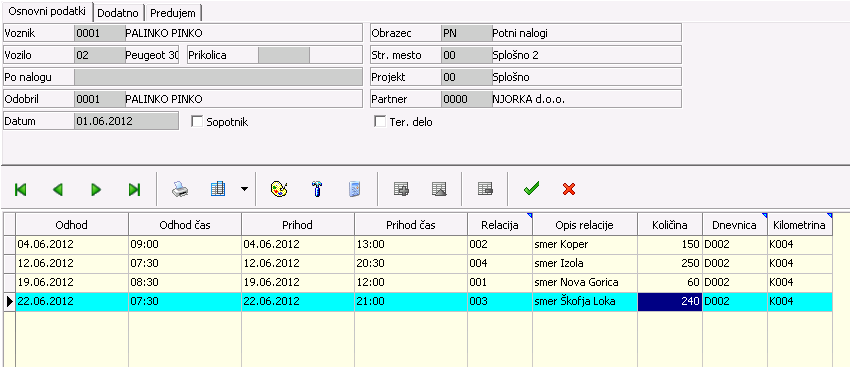Click the Prihod čas cell 21:00
Viewport: 851px width, 367px height.
[x=410, y=302]
